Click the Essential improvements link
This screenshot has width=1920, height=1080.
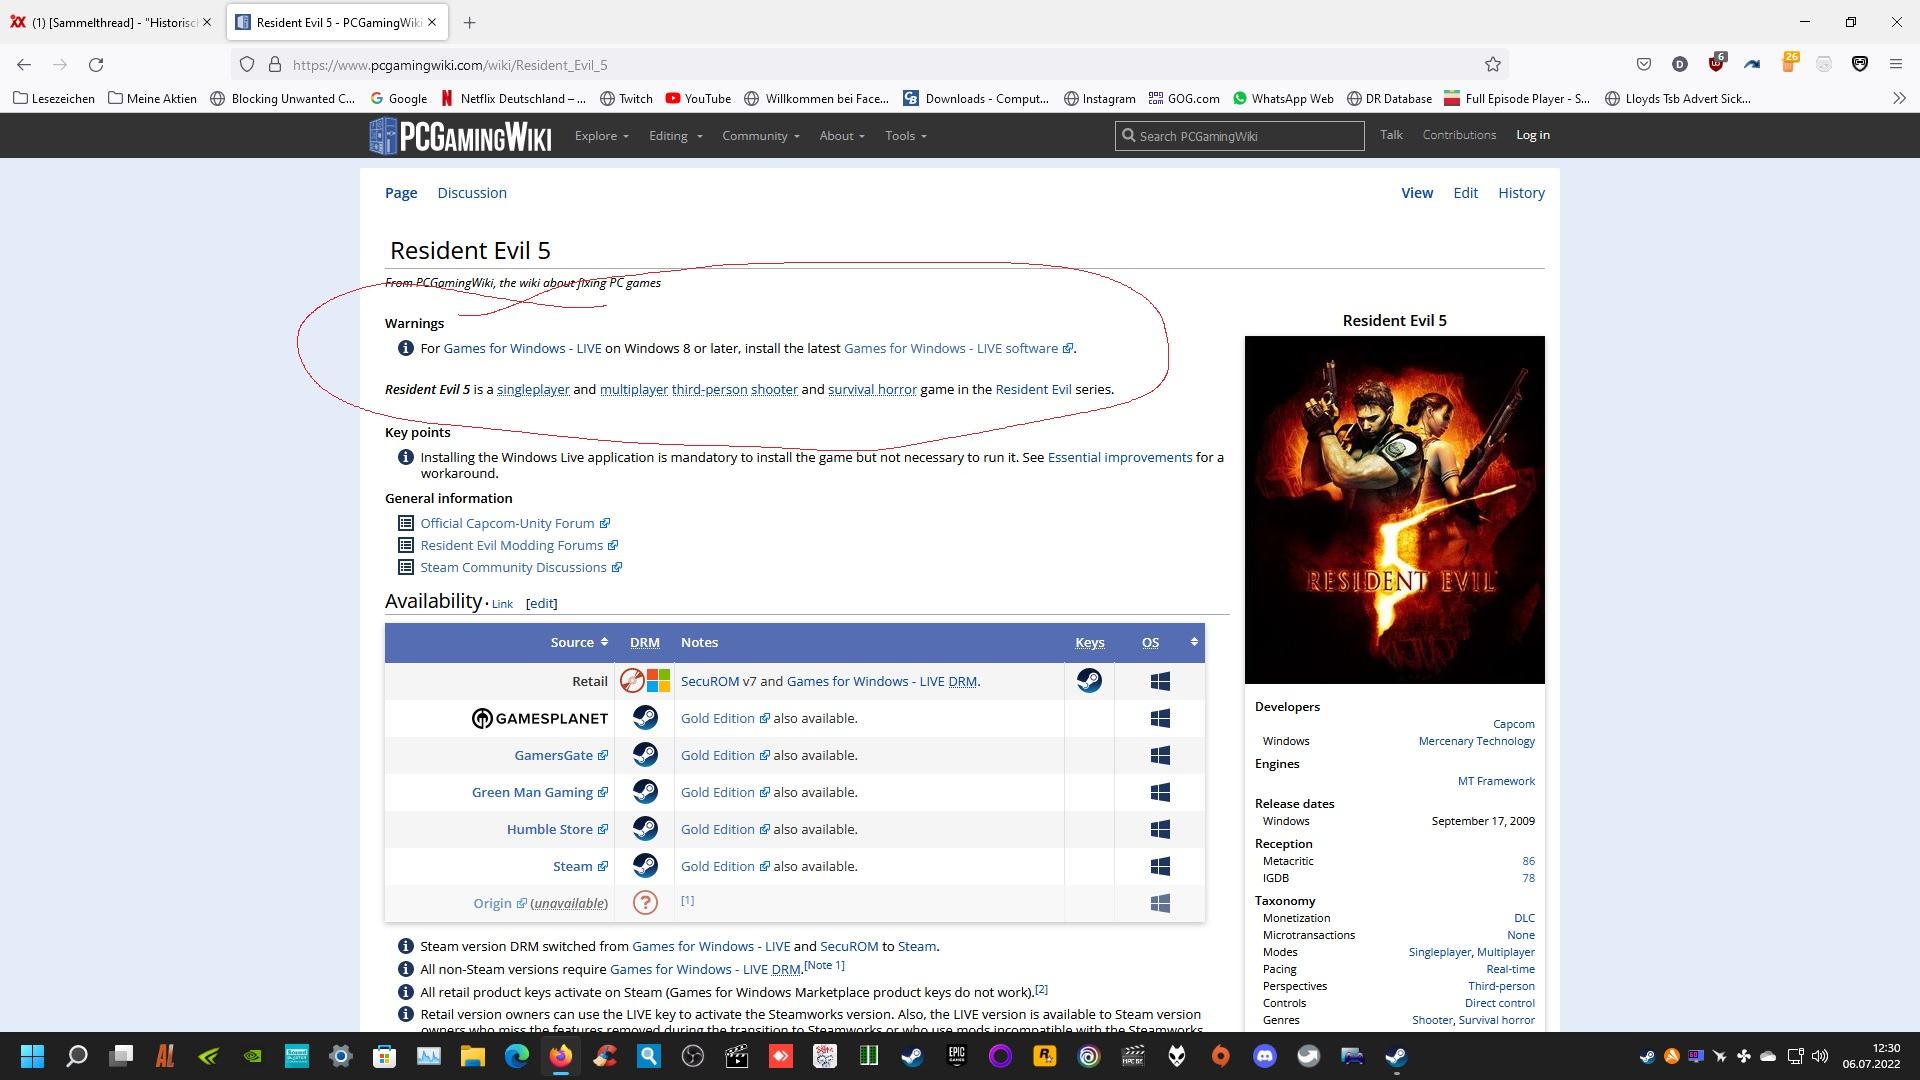pos(1119,457)
